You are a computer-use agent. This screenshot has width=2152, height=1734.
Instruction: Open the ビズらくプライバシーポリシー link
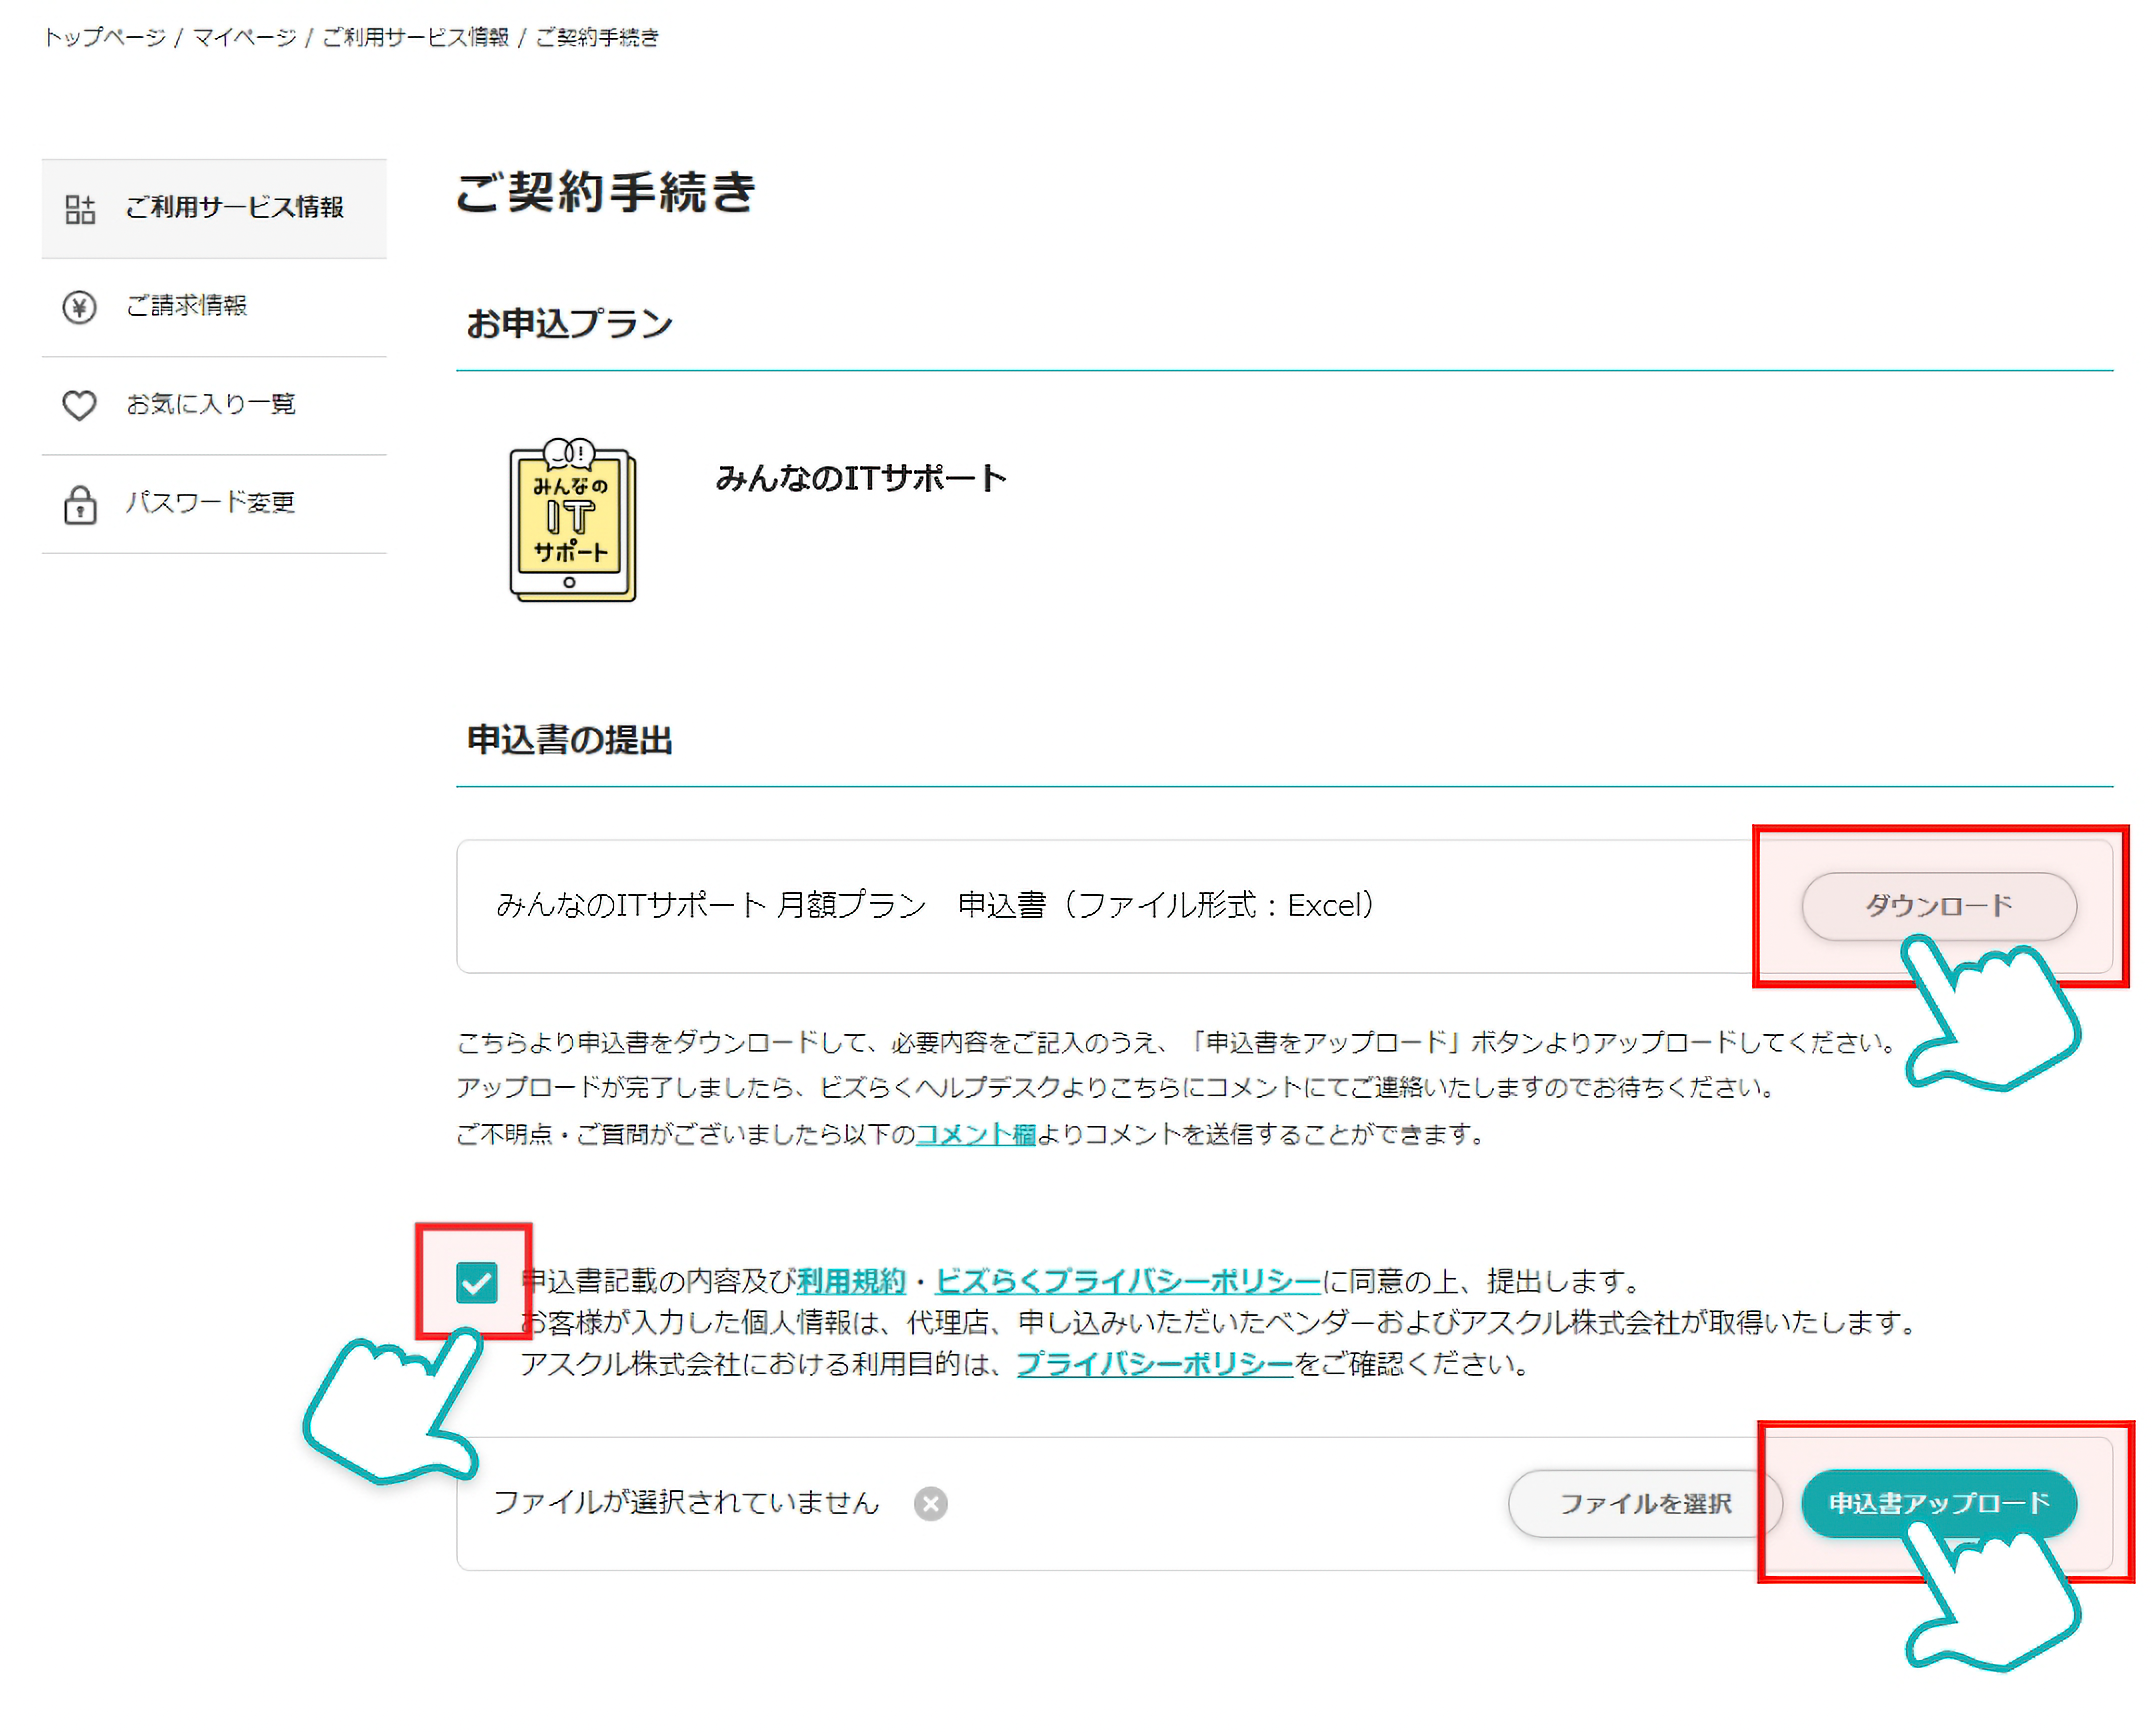pos(1128,1281)
